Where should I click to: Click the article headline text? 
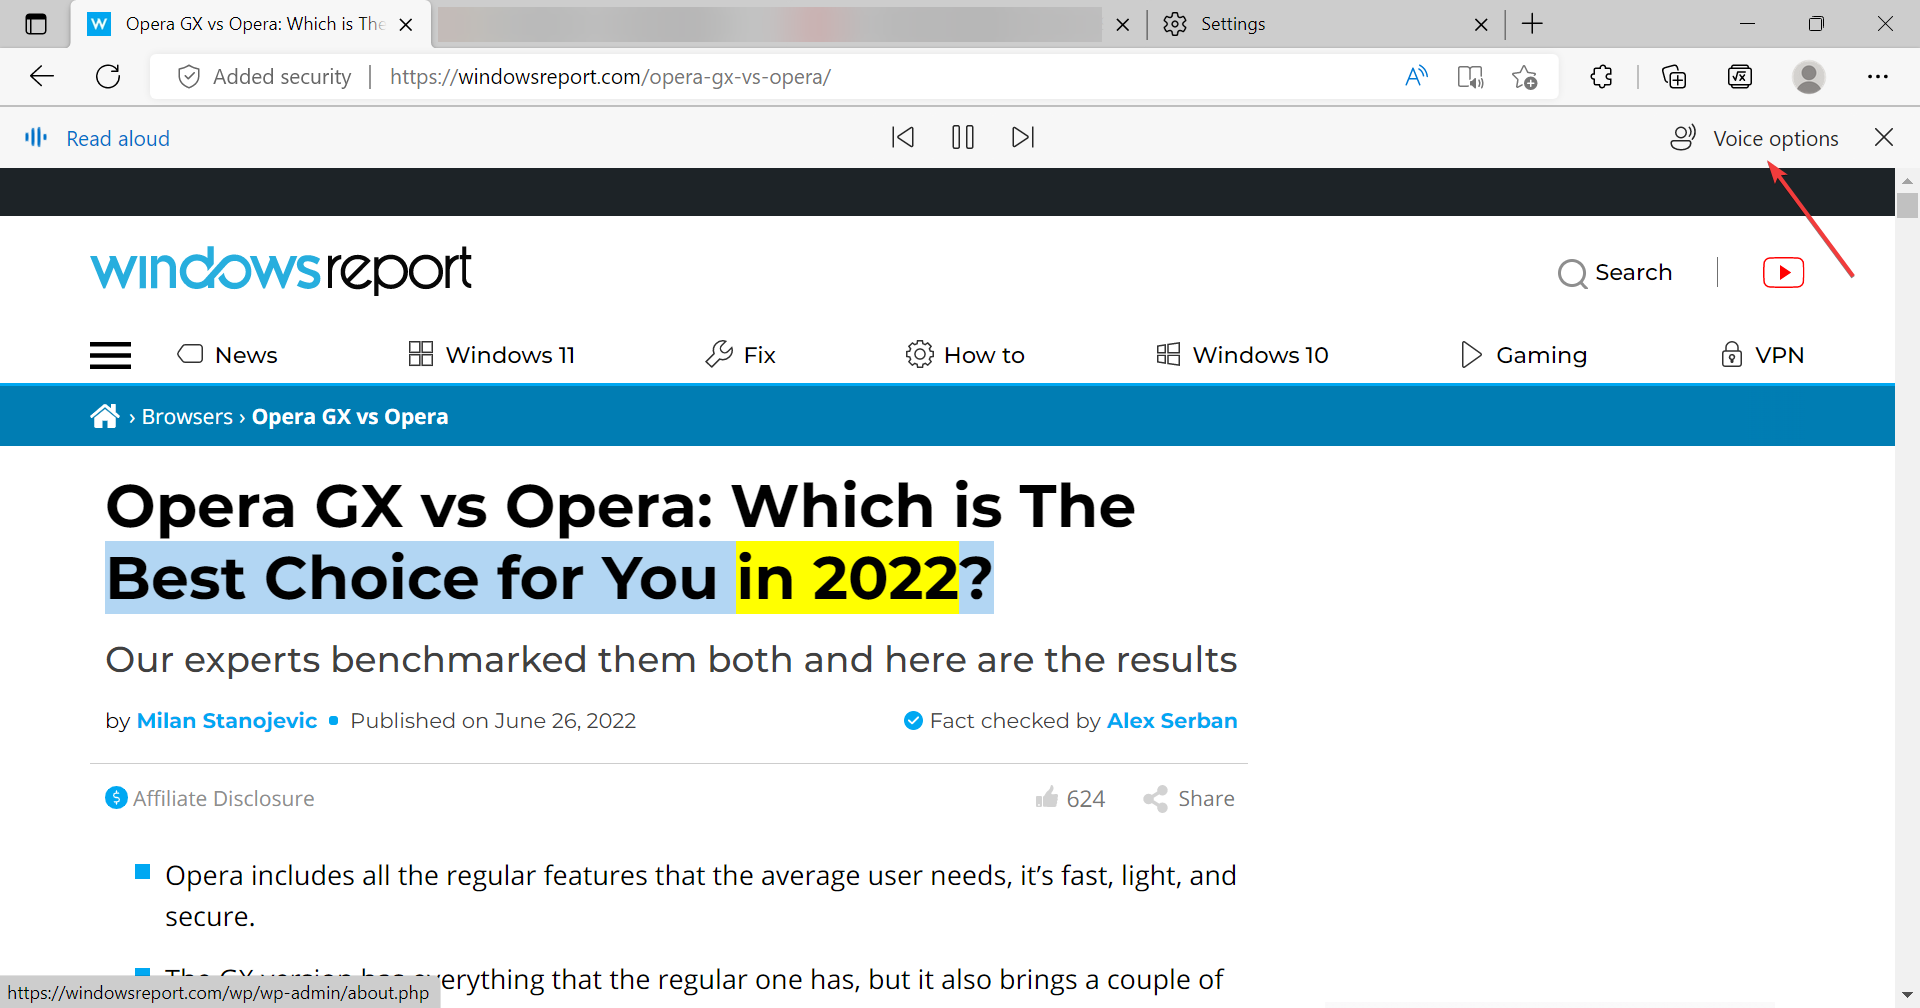click(x=620, y=542)
